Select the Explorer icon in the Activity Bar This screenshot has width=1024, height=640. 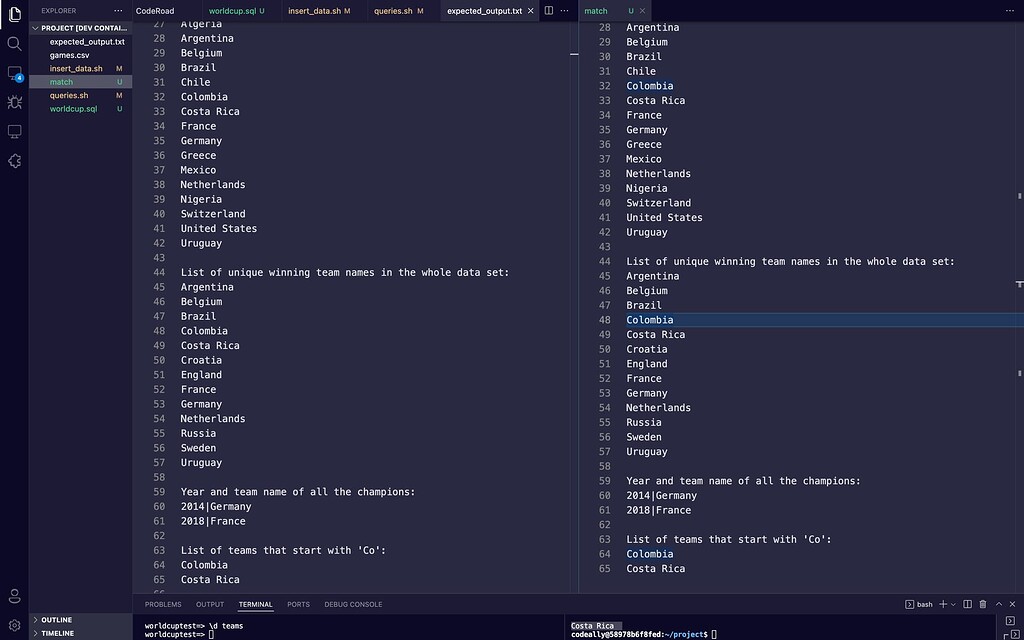14,14
